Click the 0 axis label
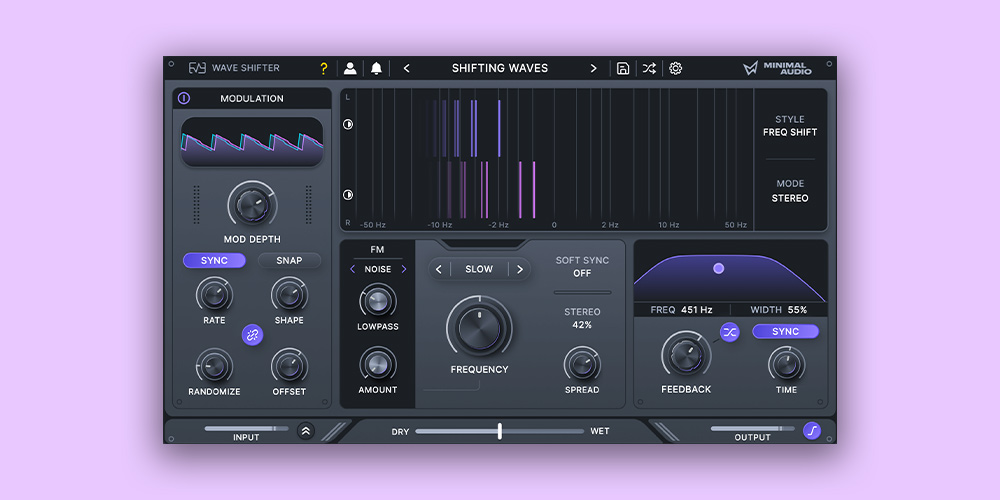Viewport: 1000px width, 500px height. [554, 225]
